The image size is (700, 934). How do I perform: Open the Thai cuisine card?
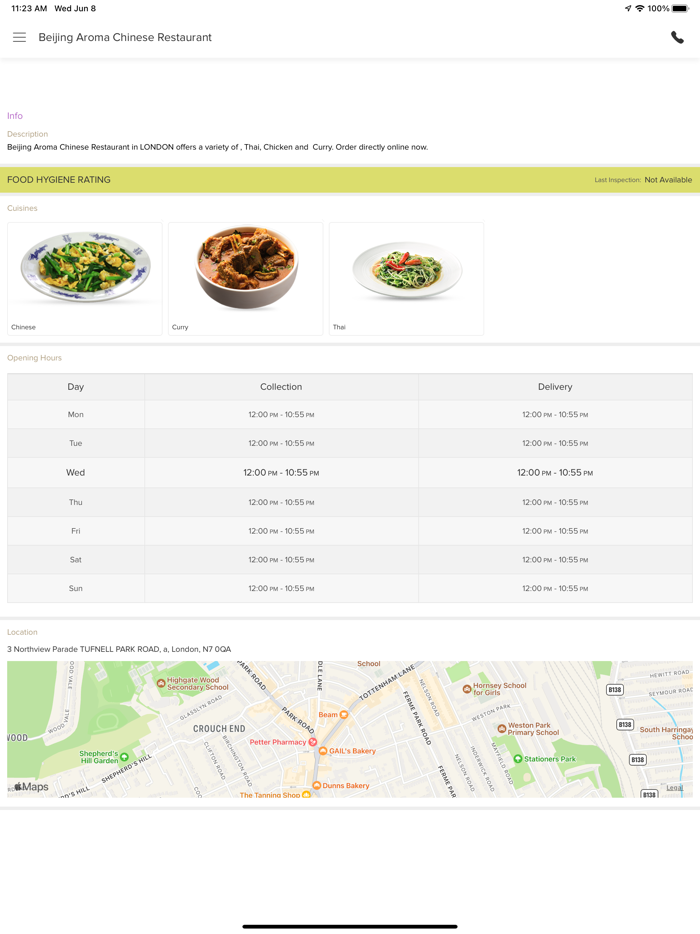tap(406, 278)
